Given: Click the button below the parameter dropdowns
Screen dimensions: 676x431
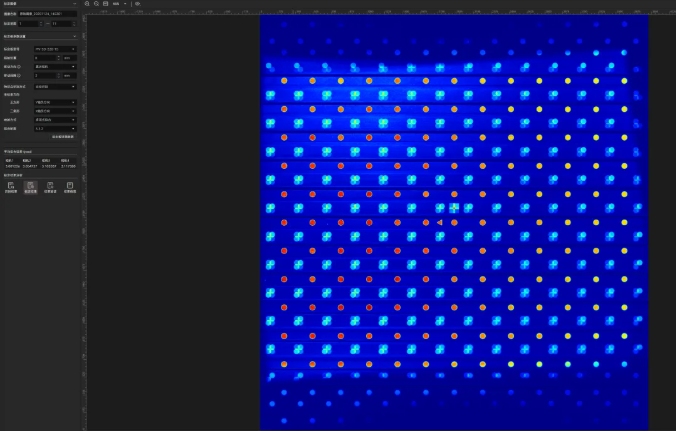Looking at the screenshot, I should tap(62, 137).
